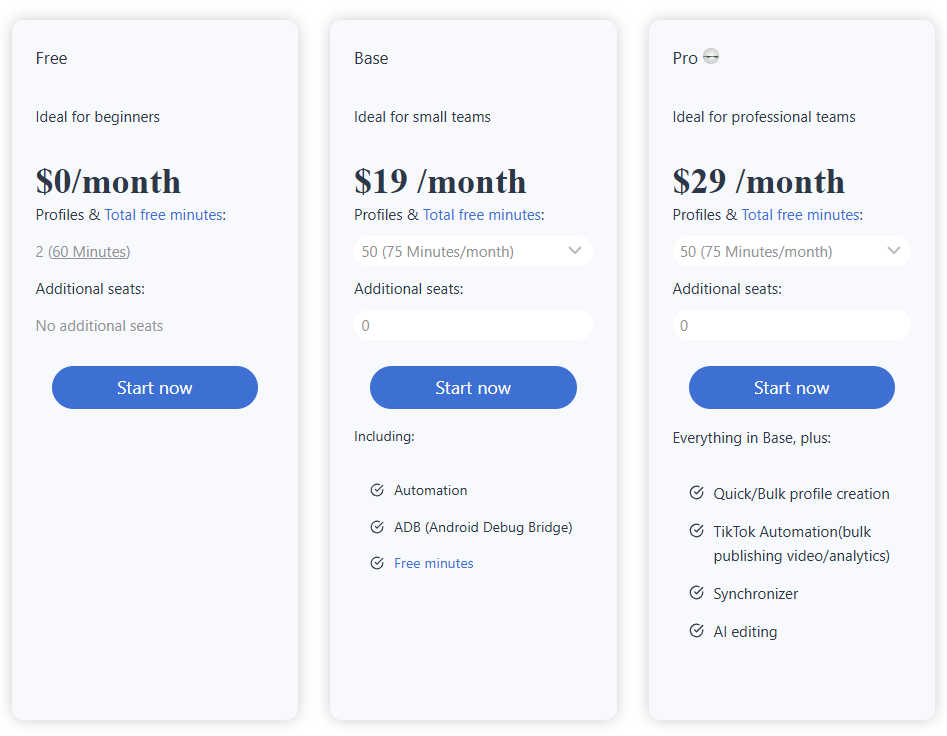Click the badge icon next to Pro
Viewport: 947px width, 736px height.
click(x=711, y=57)
